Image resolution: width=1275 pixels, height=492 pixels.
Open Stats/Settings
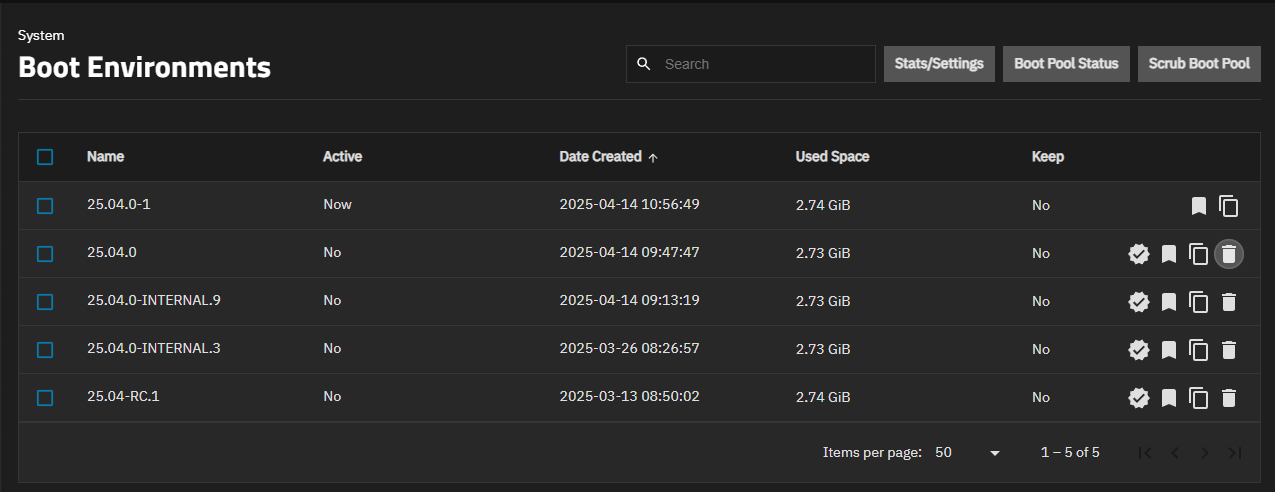[939, 64]
